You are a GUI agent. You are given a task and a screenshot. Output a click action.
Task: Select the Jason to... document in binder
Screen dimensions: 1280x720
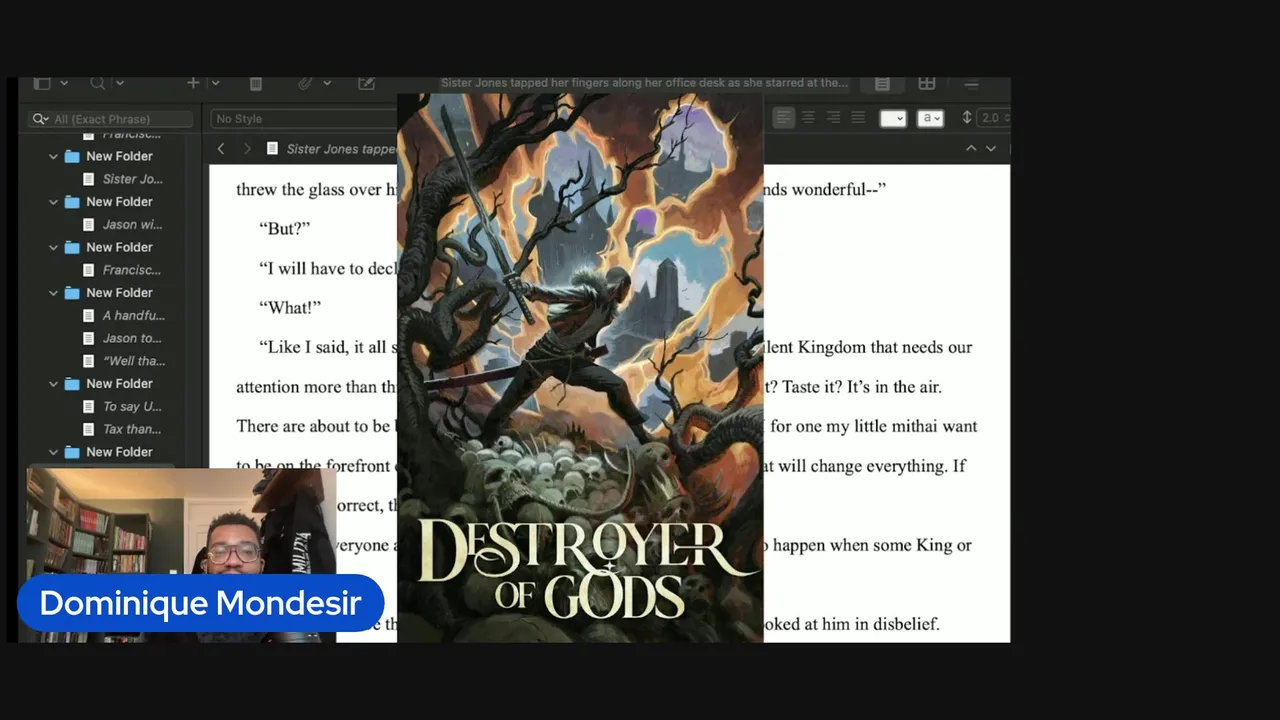(132, 338)
